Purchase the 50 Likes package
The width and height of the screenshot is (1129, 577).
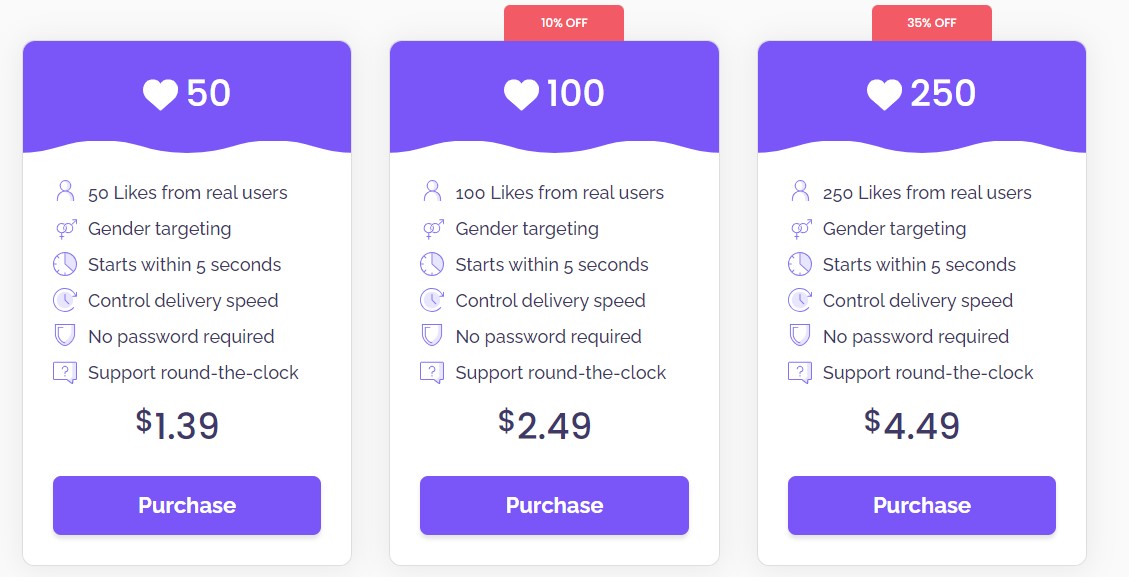[187, 505]
